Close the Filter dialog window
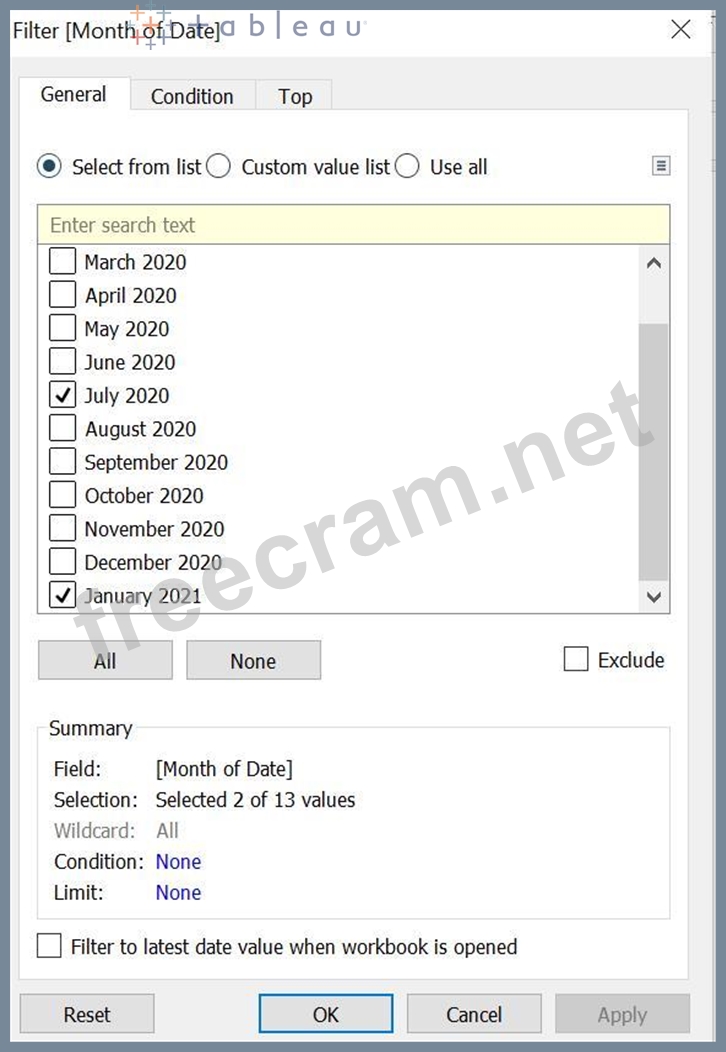This screenshot has height=1052, width=726. click(x=681, y=29)
